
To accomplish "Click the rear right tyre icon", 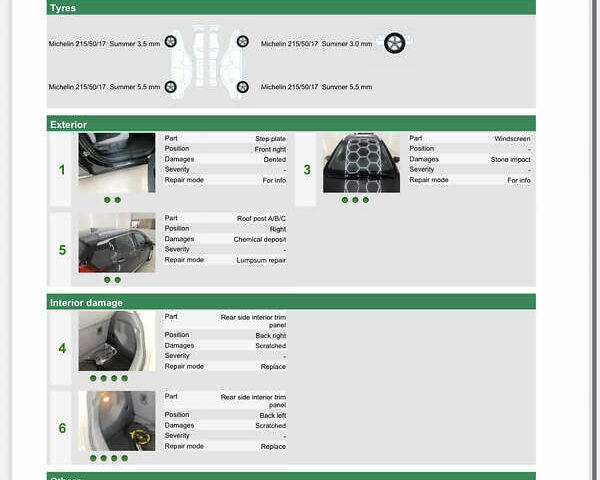I will tap(242, 87).
